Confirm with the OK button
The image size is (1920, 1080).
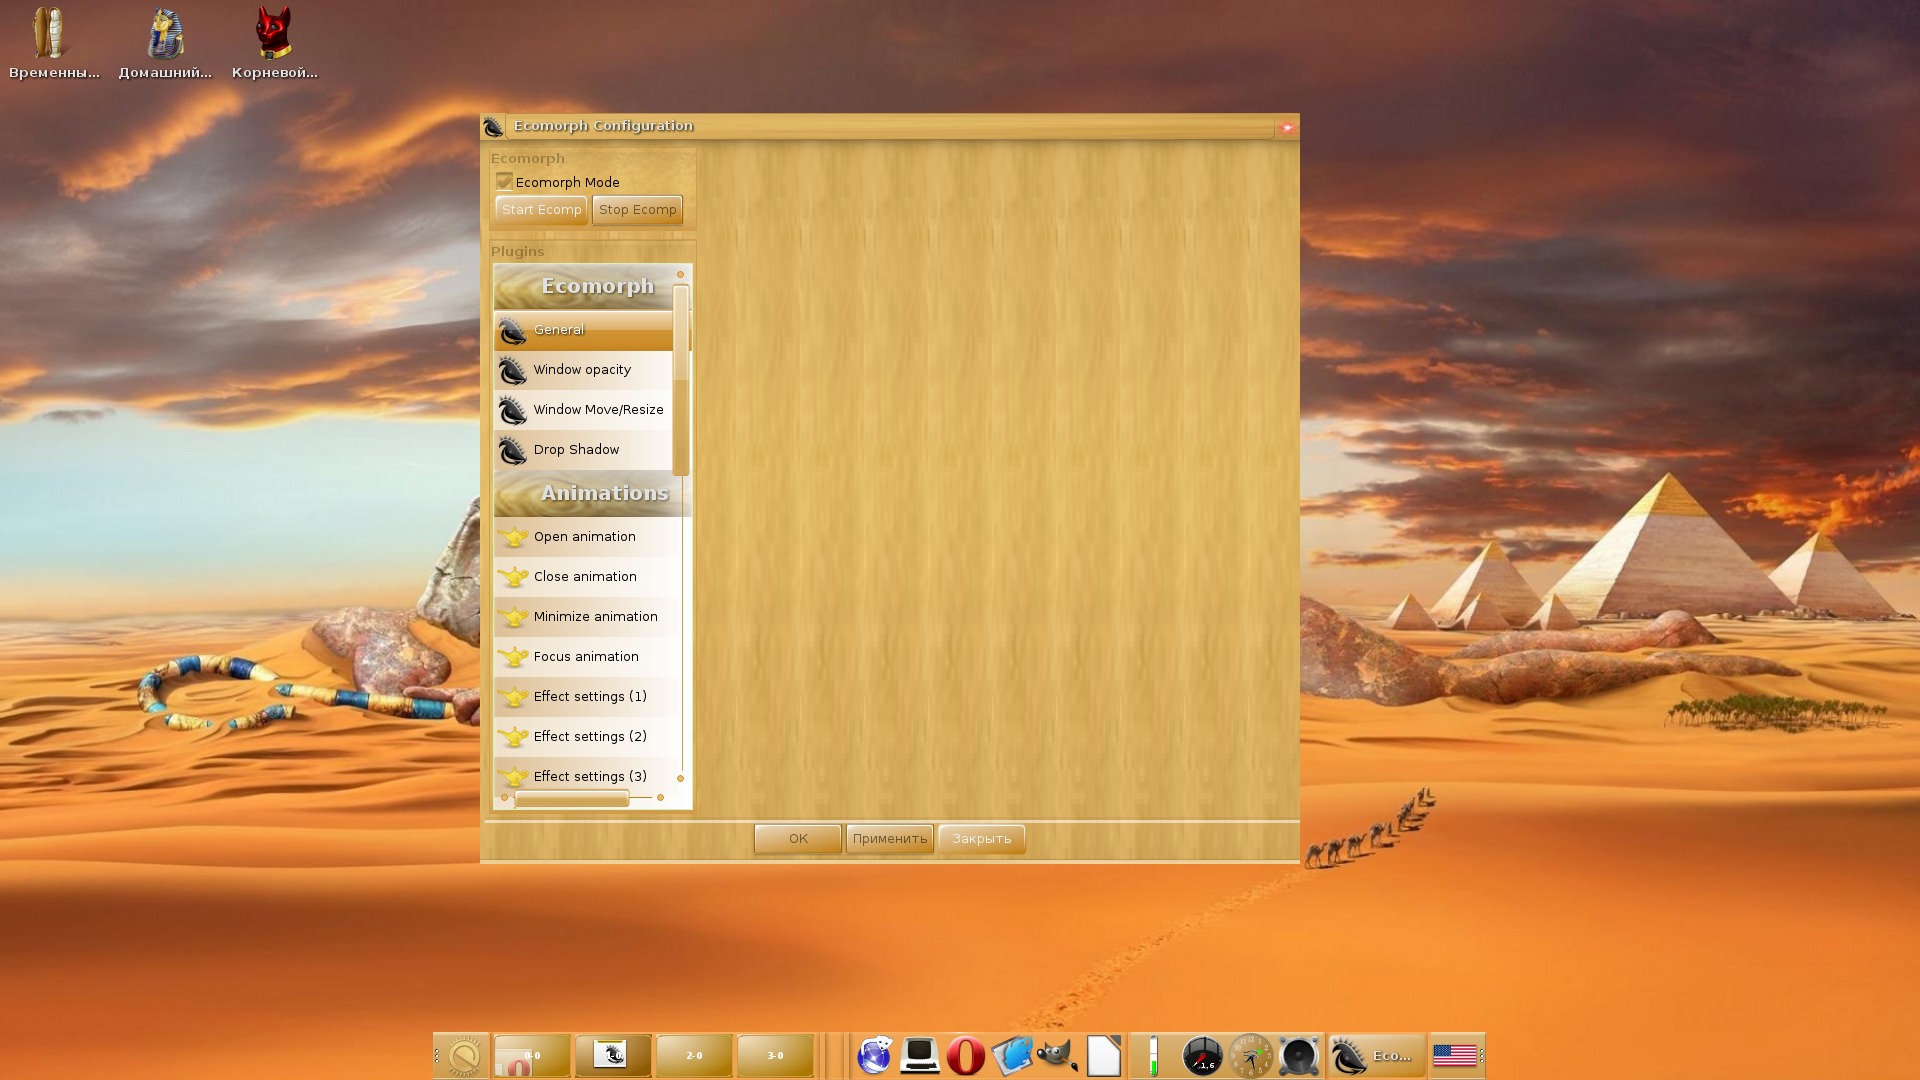(798, 839)
